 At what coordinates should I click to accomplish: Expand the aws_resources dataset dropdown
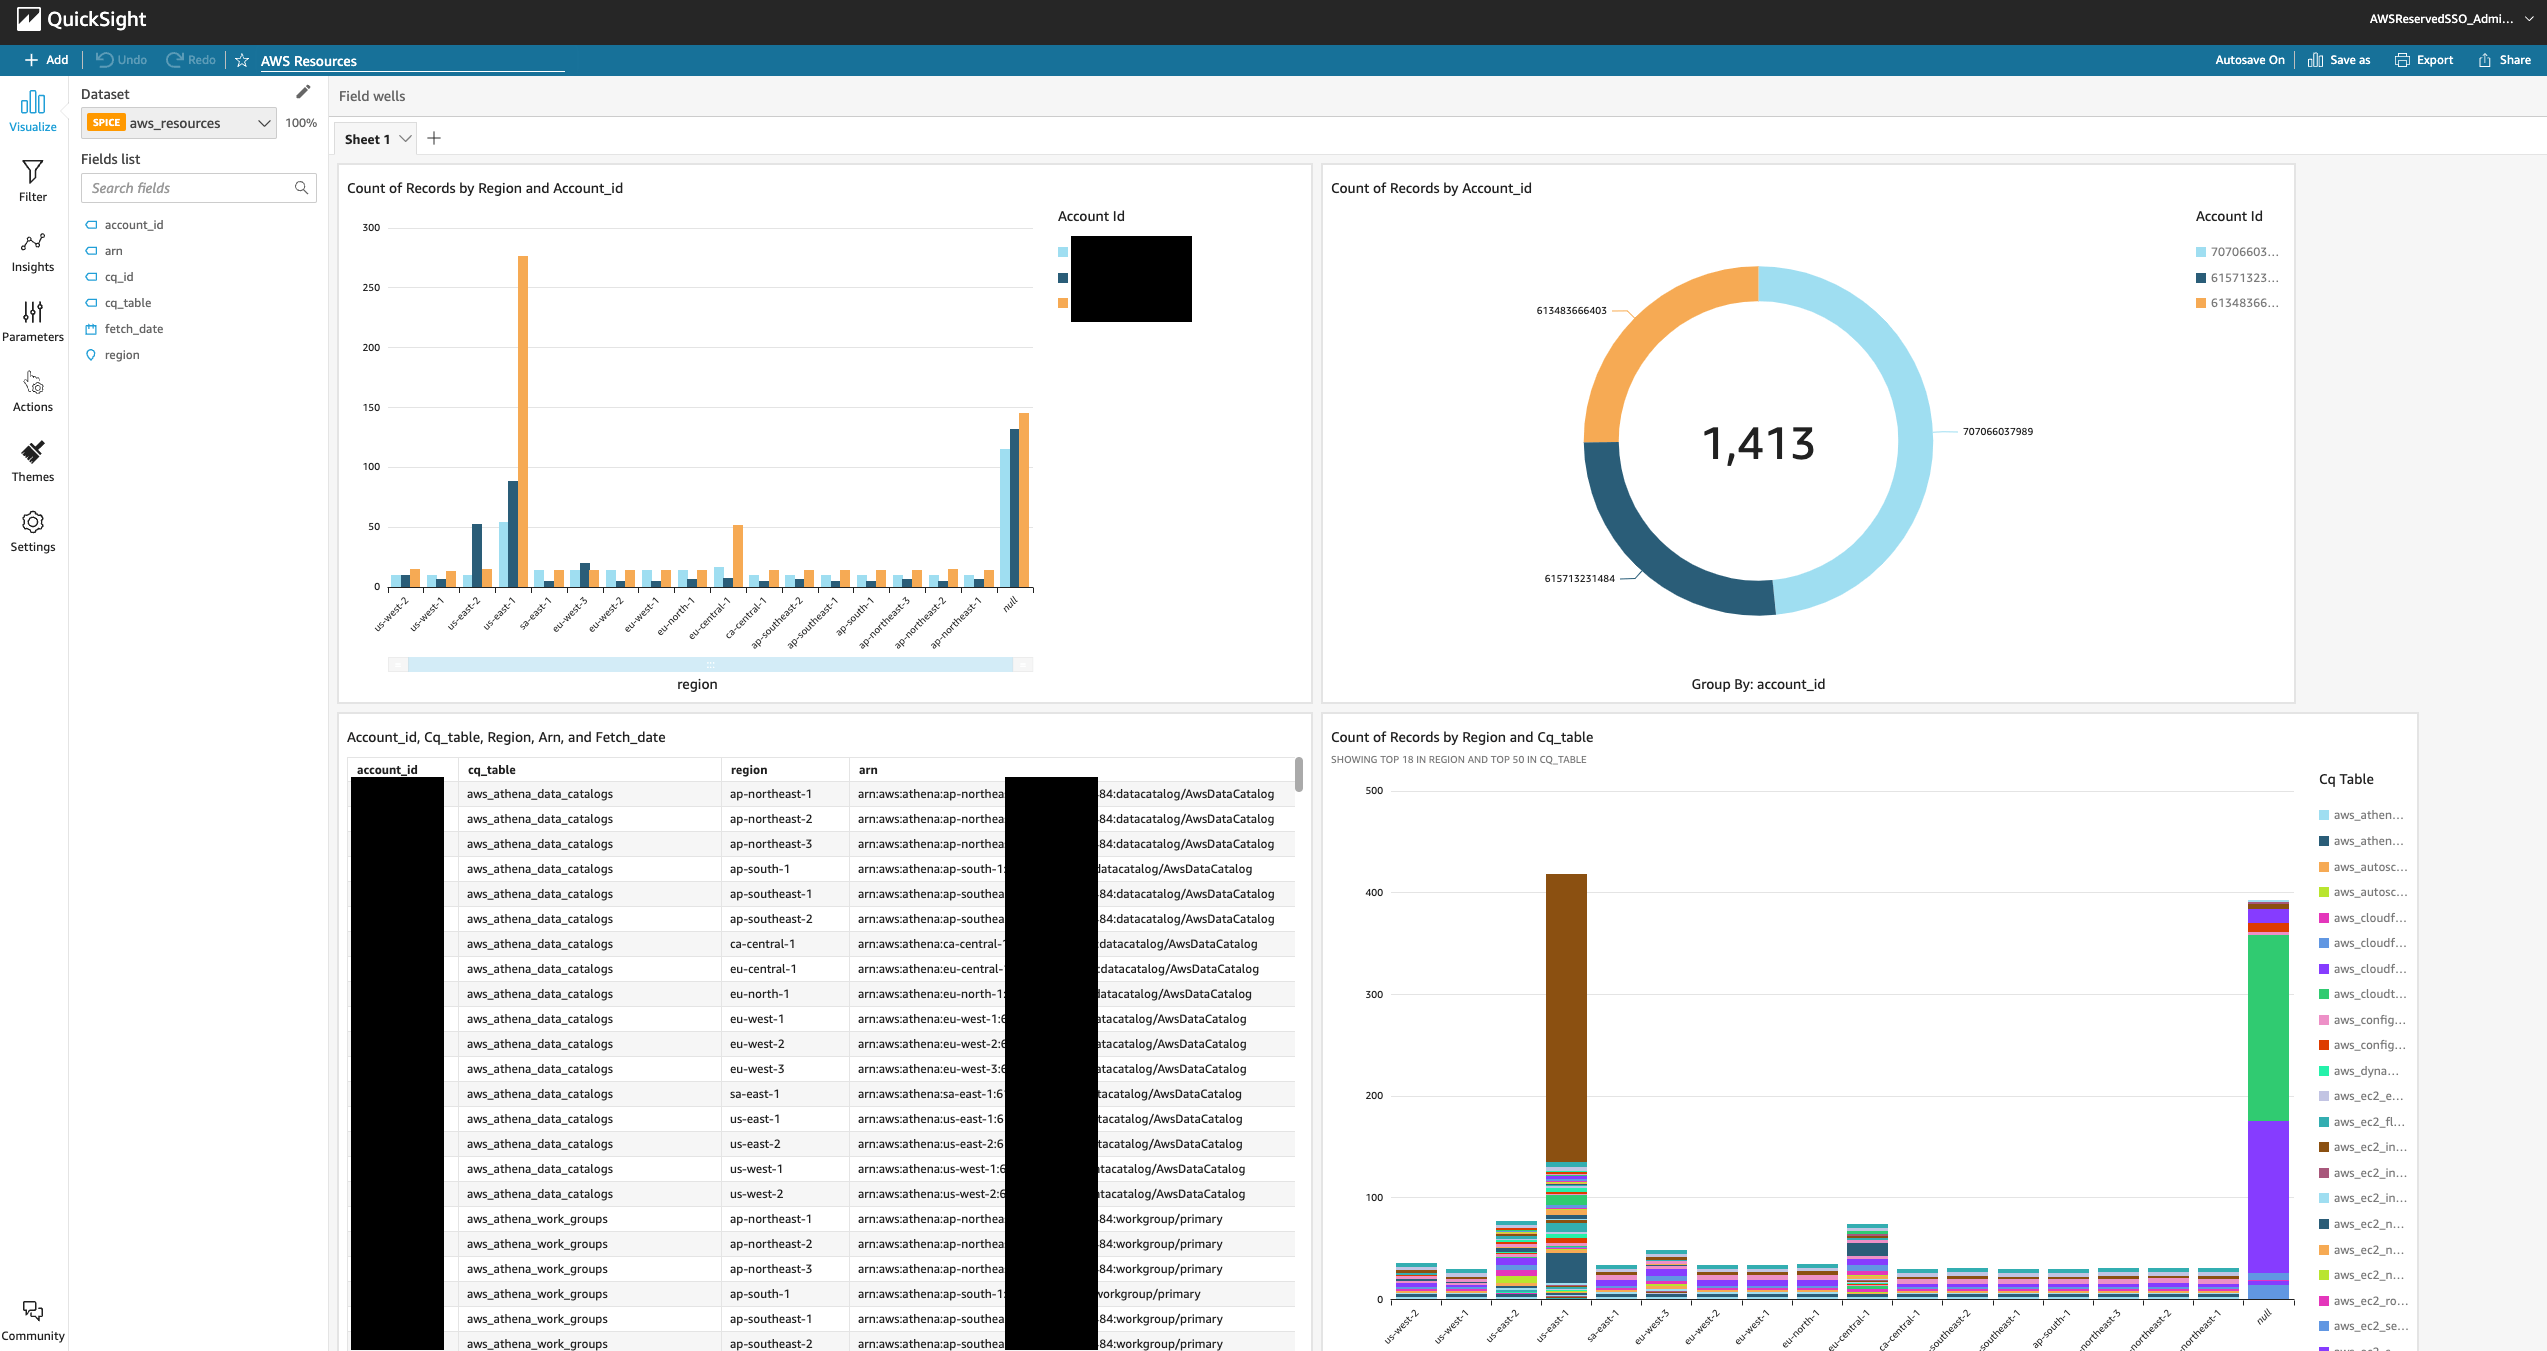point(264,123)
